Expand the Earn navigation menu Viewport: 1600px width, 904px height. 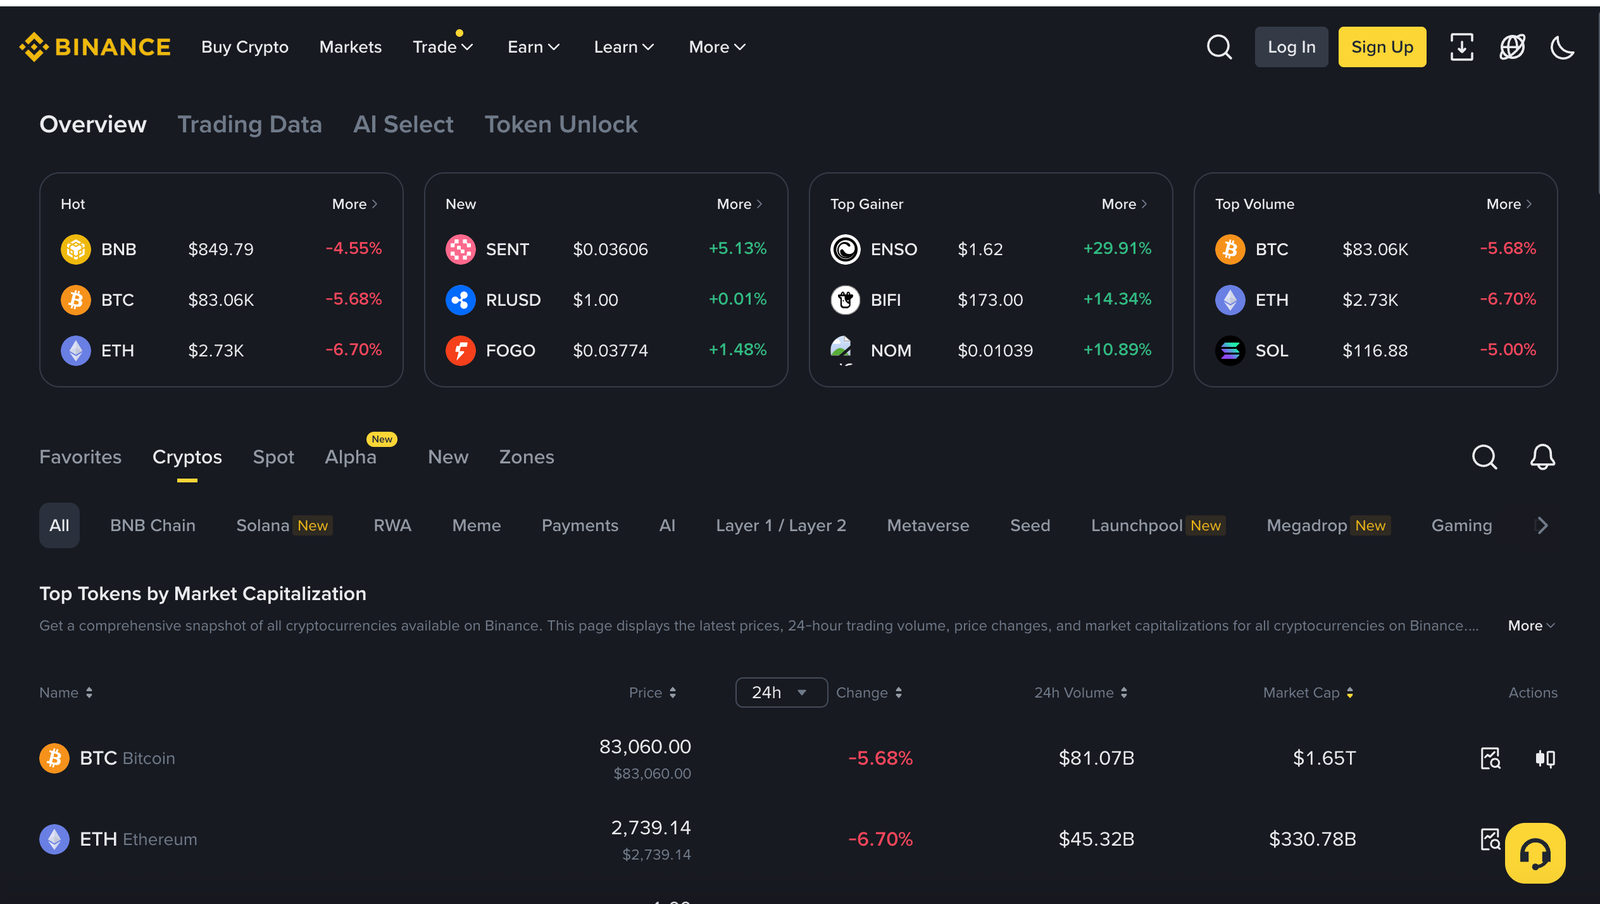[x=532, y=46]
